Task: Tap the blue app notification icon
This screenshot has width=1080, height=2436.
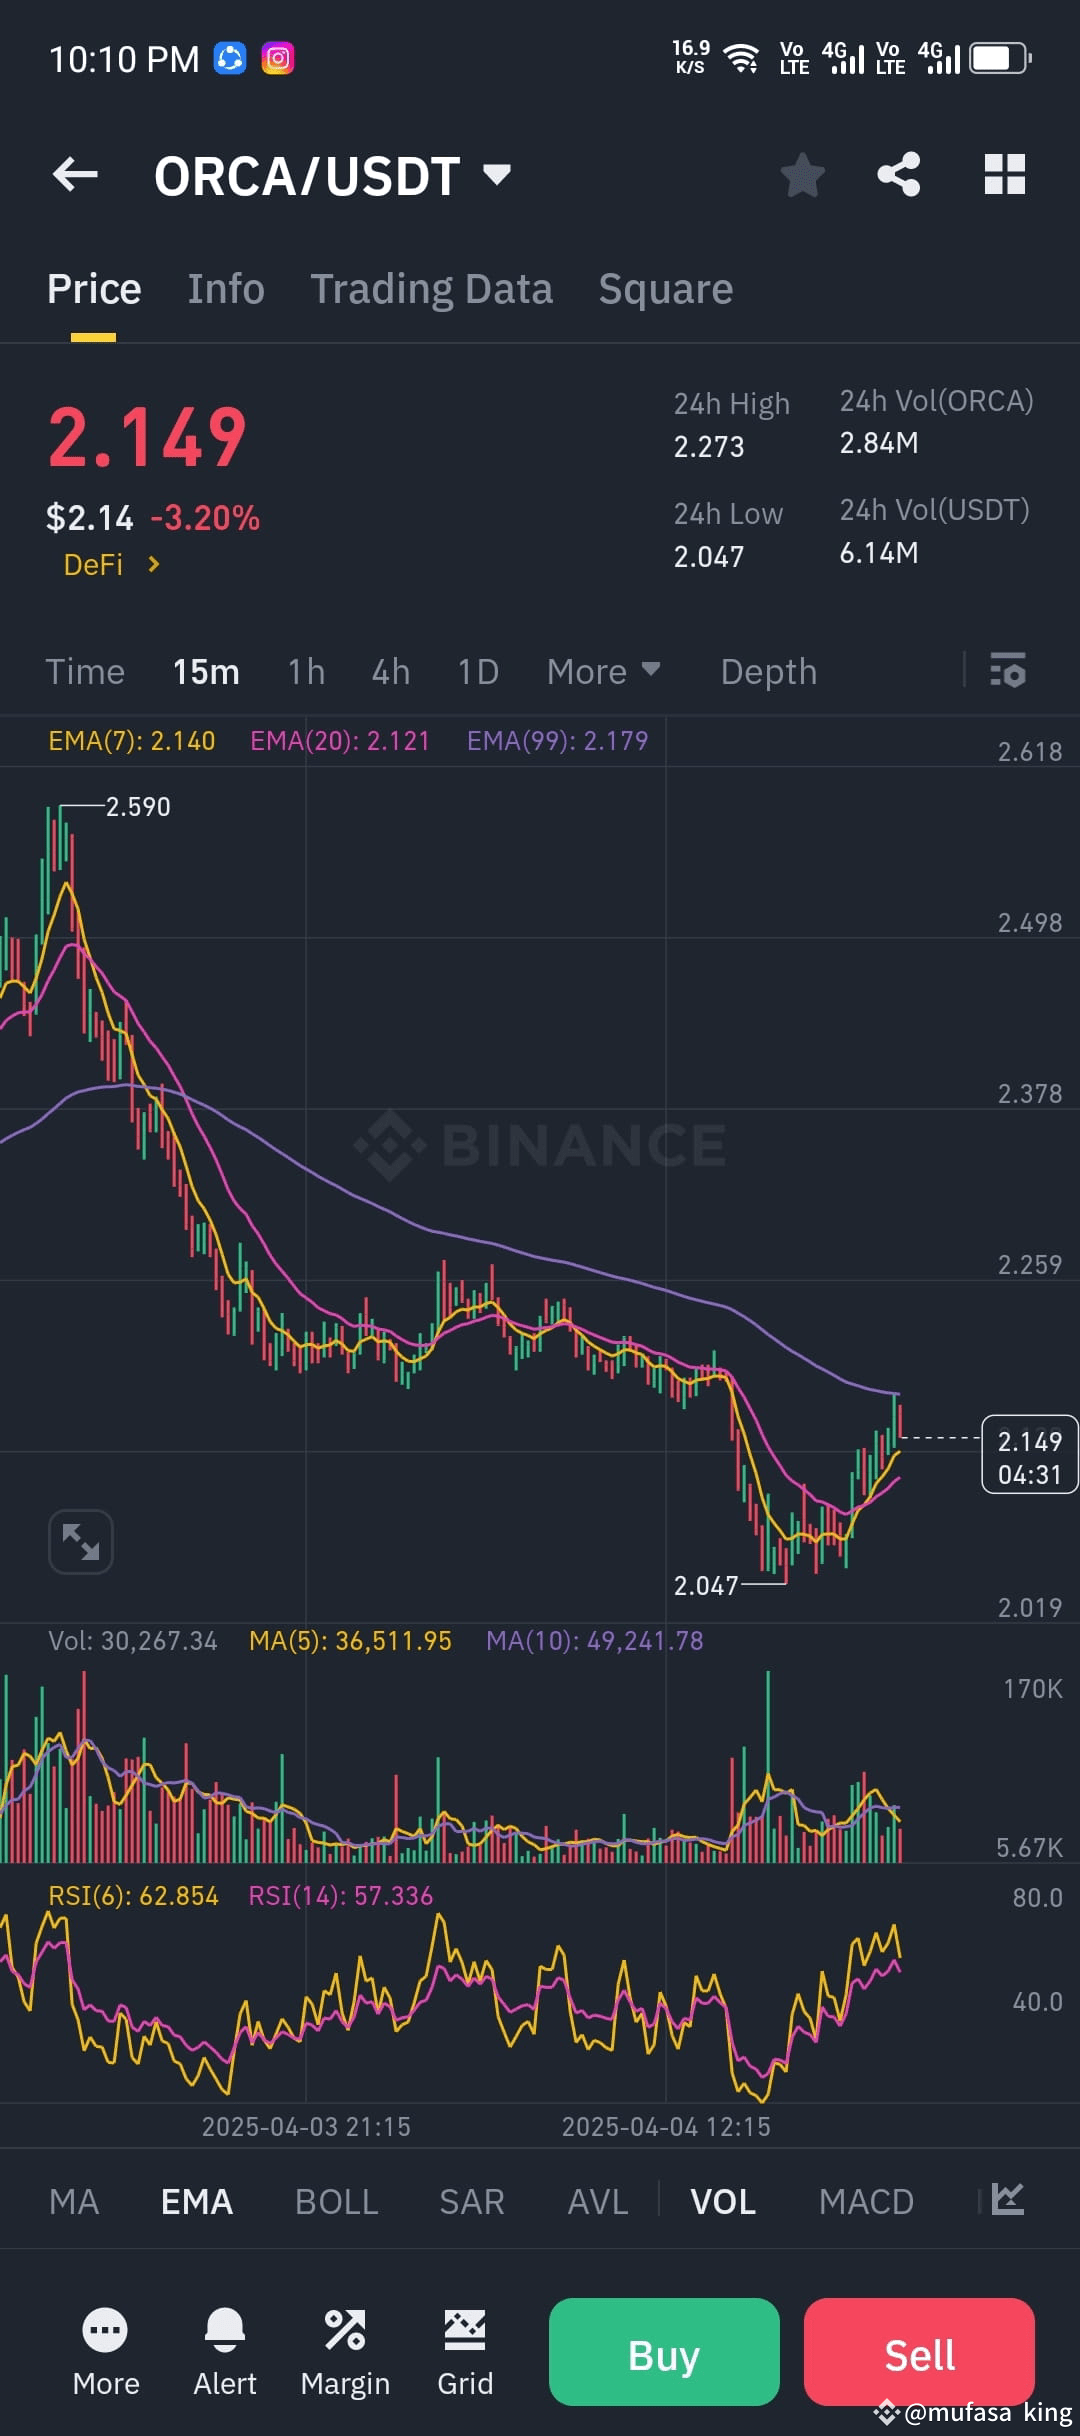Action: (x=230, y=59)
